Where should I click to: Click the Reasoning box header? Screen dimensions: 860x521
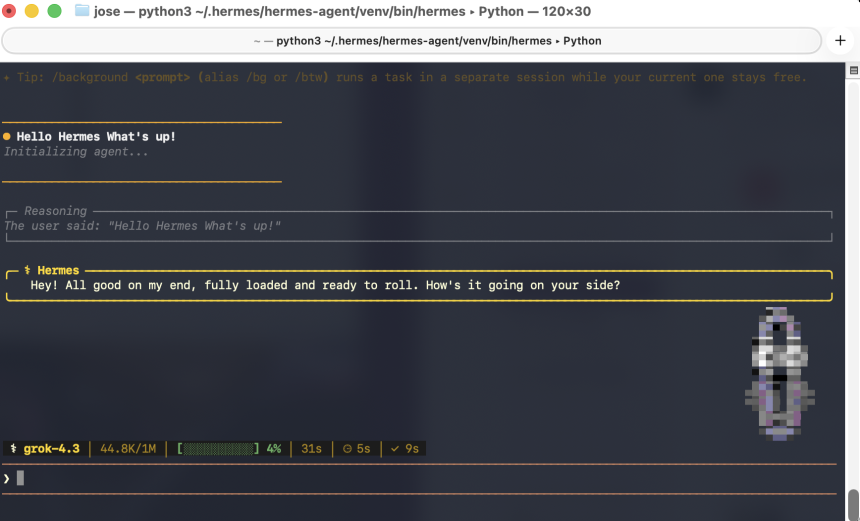55,211
